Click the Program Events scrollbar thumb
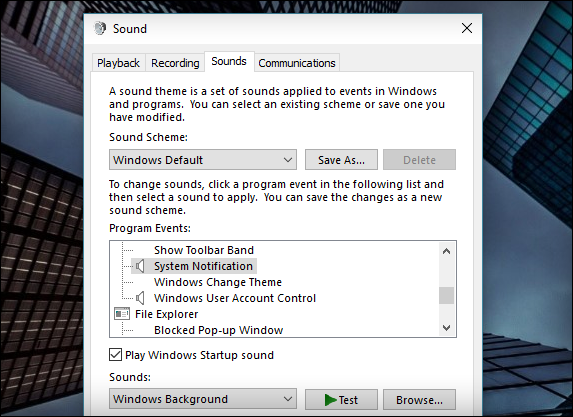The image size is (573, 417). (446, 295)
